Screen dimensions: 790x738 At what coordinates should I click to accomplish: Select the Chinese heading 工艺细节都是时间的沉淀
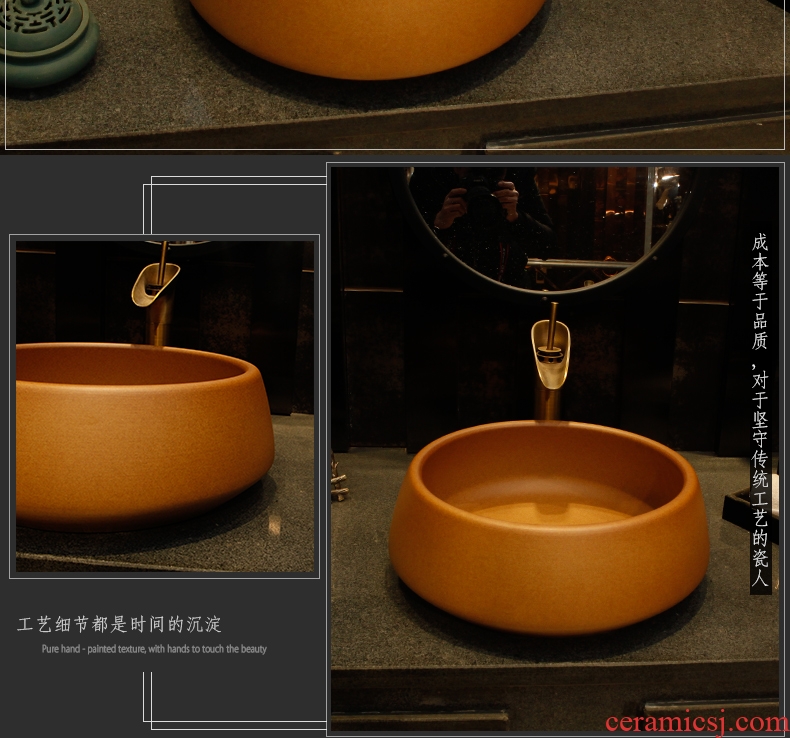(x=120, y=625)
